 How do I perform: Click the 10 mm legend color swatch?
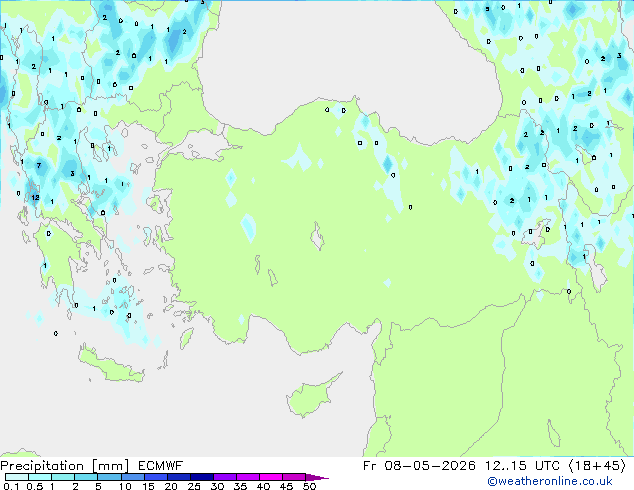point(132,477)
